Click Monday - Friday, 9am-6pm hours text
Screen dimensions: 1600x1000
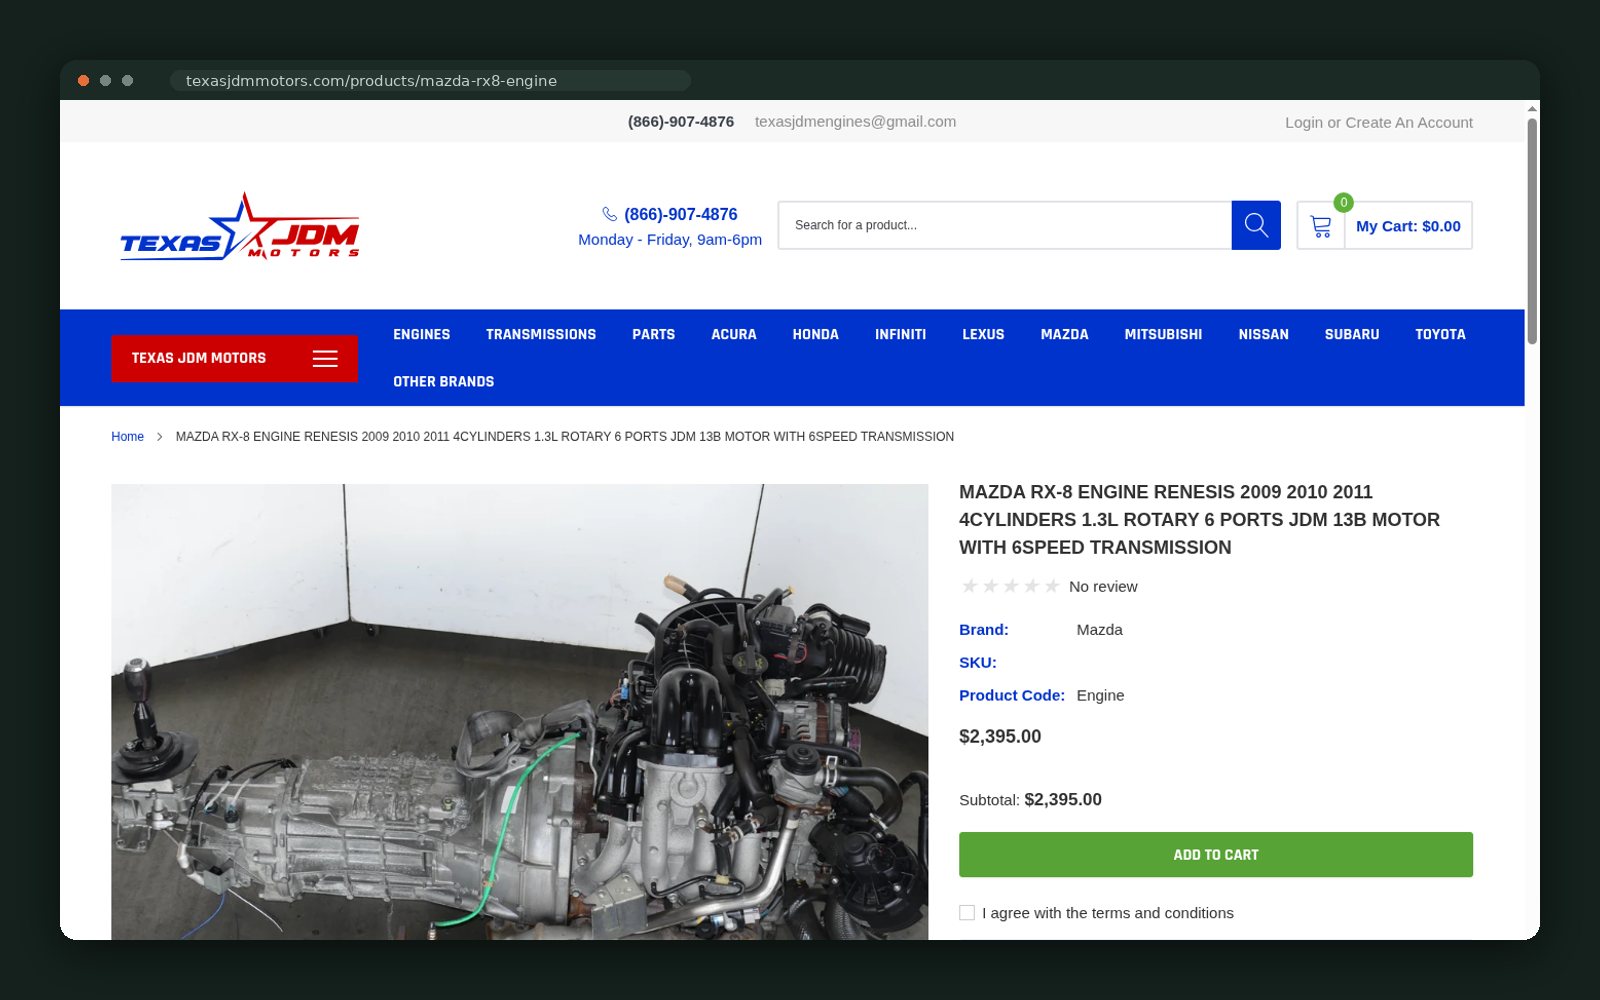point(670,240)
